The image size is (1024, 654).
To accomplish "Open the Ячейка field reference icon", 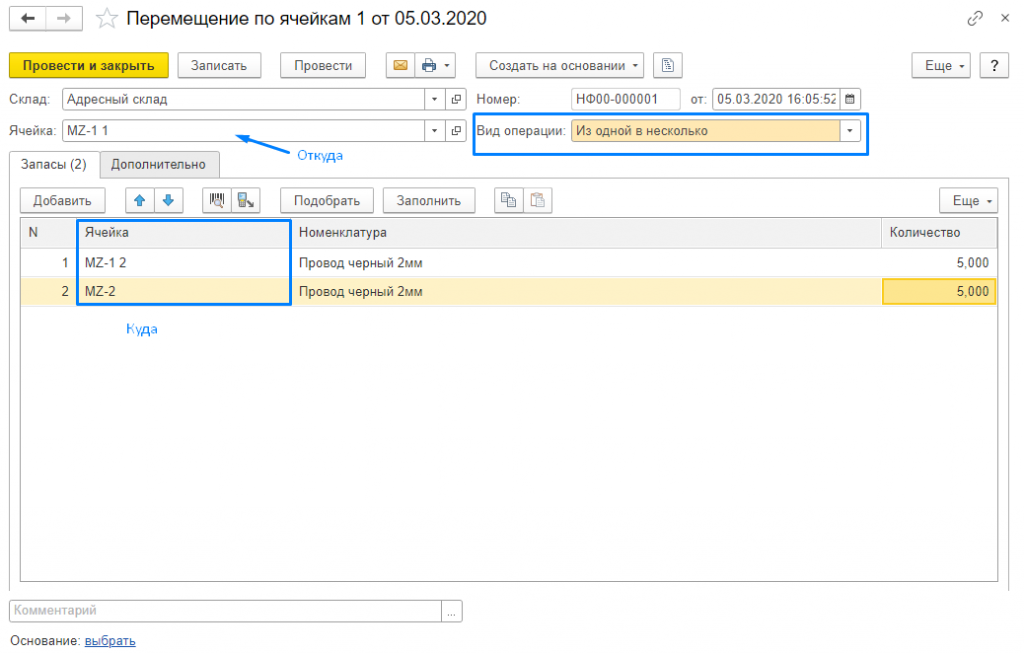I will (x=456, y=131).
